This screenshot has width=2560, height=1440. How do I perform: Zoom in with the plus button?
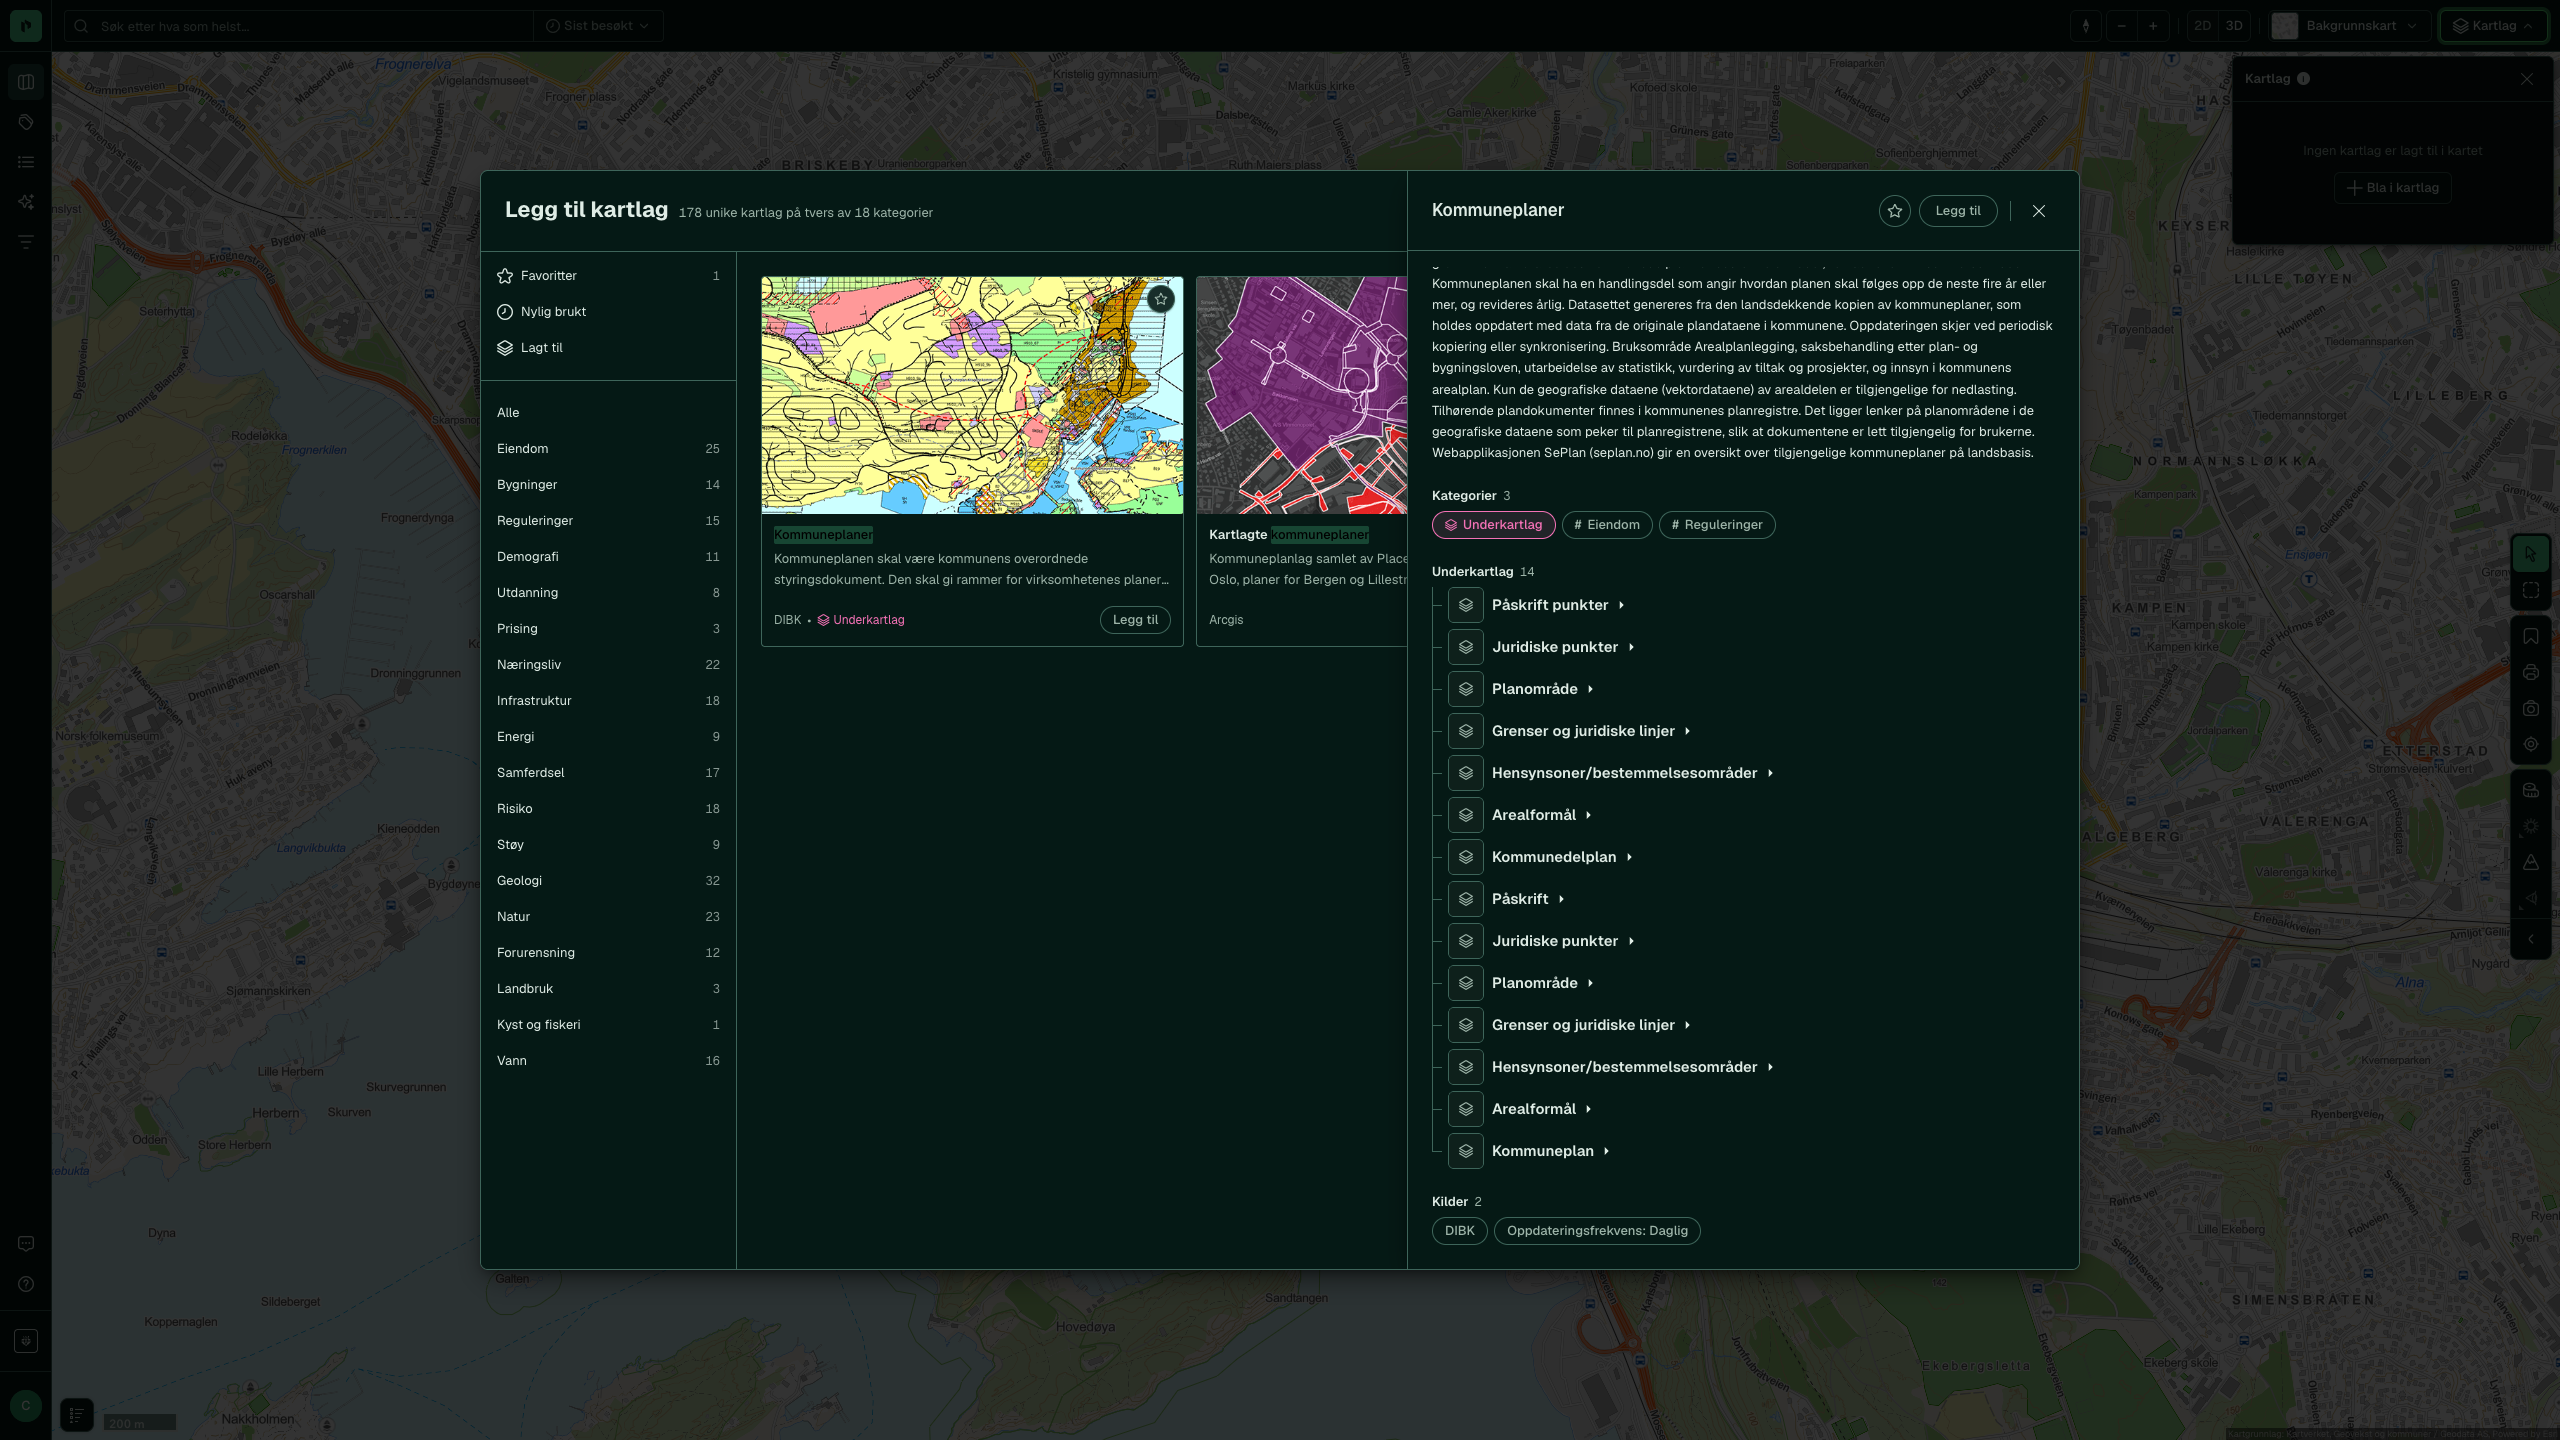point(2153,26)
